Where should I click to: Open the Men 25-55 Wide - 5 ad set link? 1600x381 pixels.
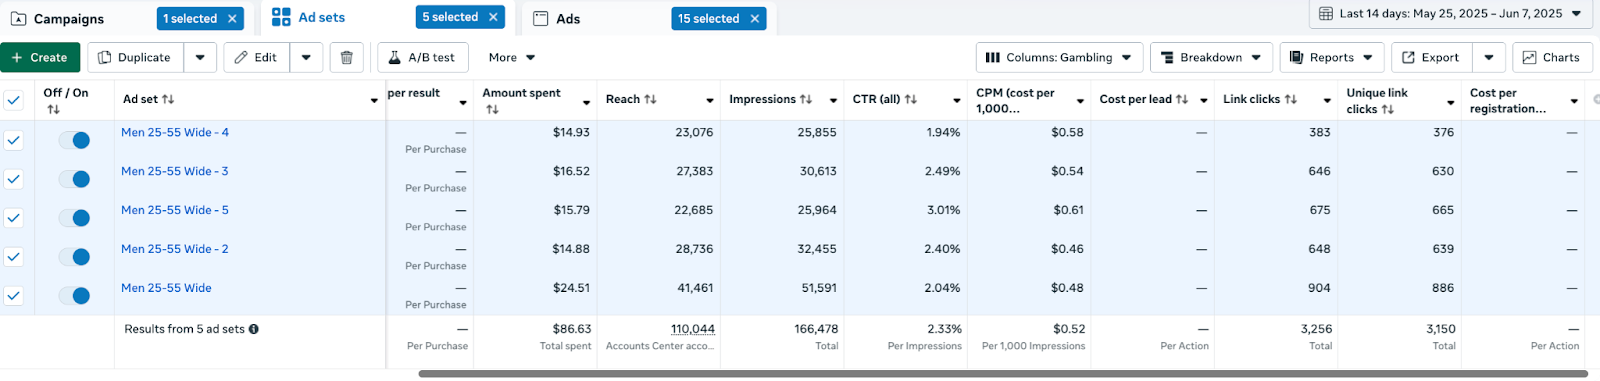(x=175, y=210)
